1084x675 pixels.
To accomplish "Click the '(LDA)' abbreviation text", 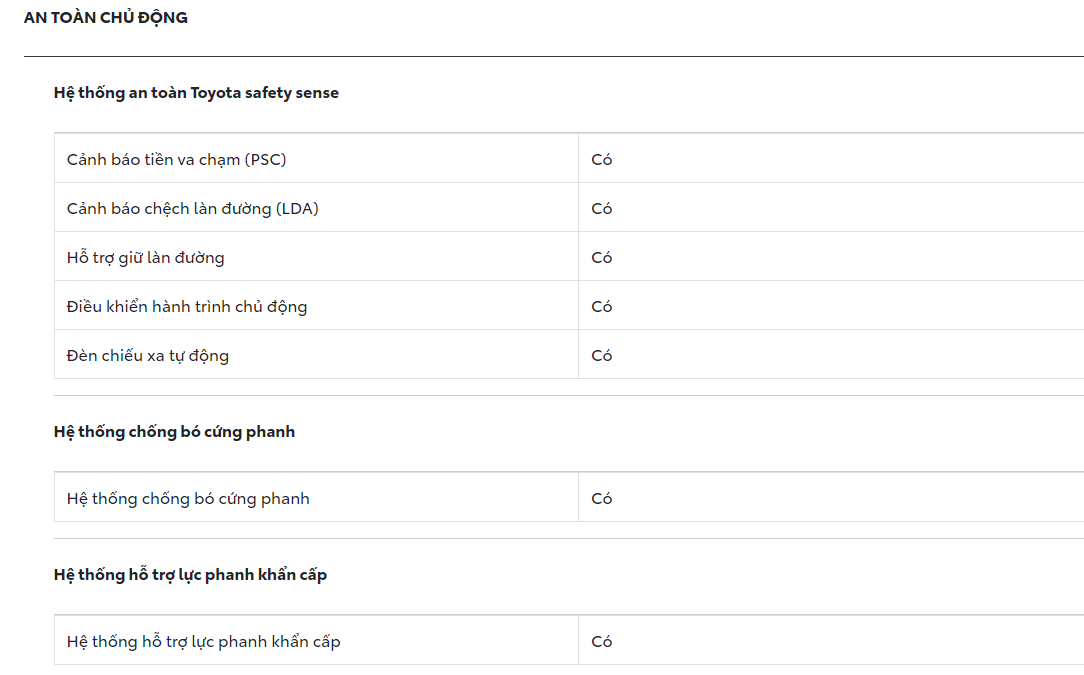I will [x=297, y=208].
